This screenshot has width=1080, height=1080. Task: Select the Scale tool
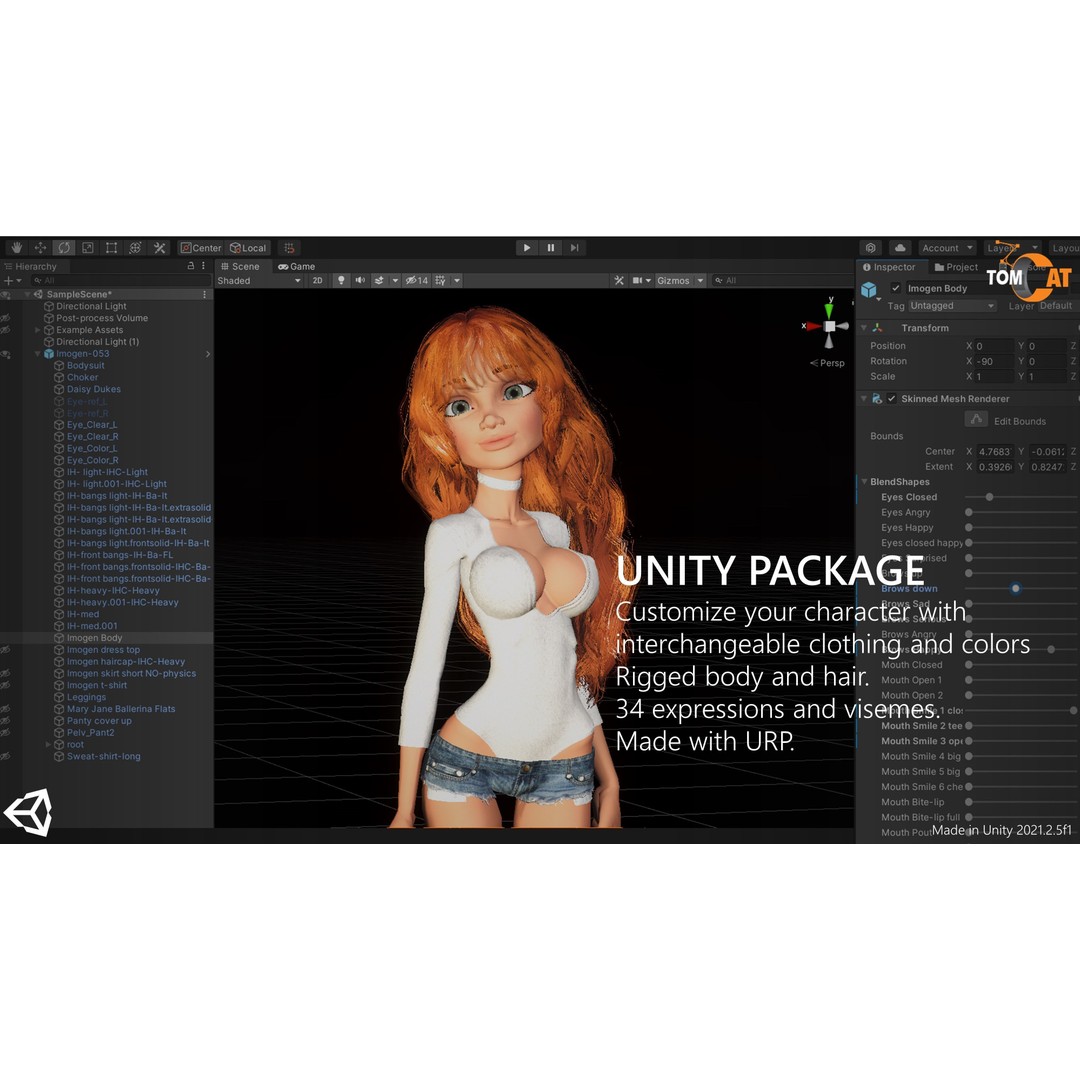pos(87,248)
